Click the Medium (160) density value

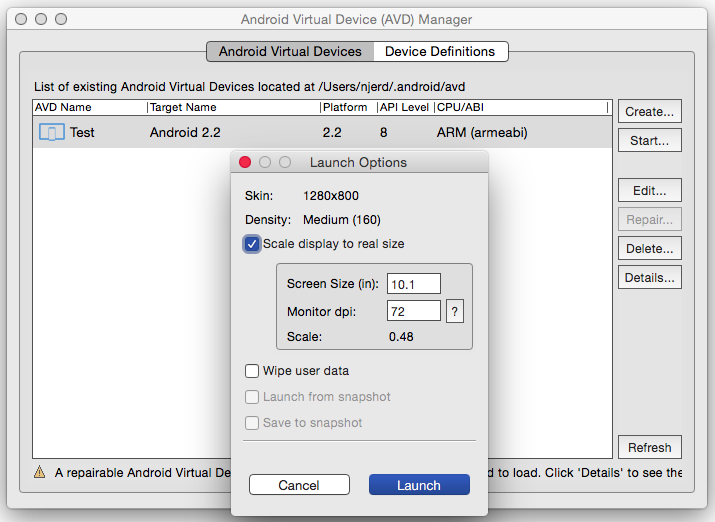[x=342, y=220]
